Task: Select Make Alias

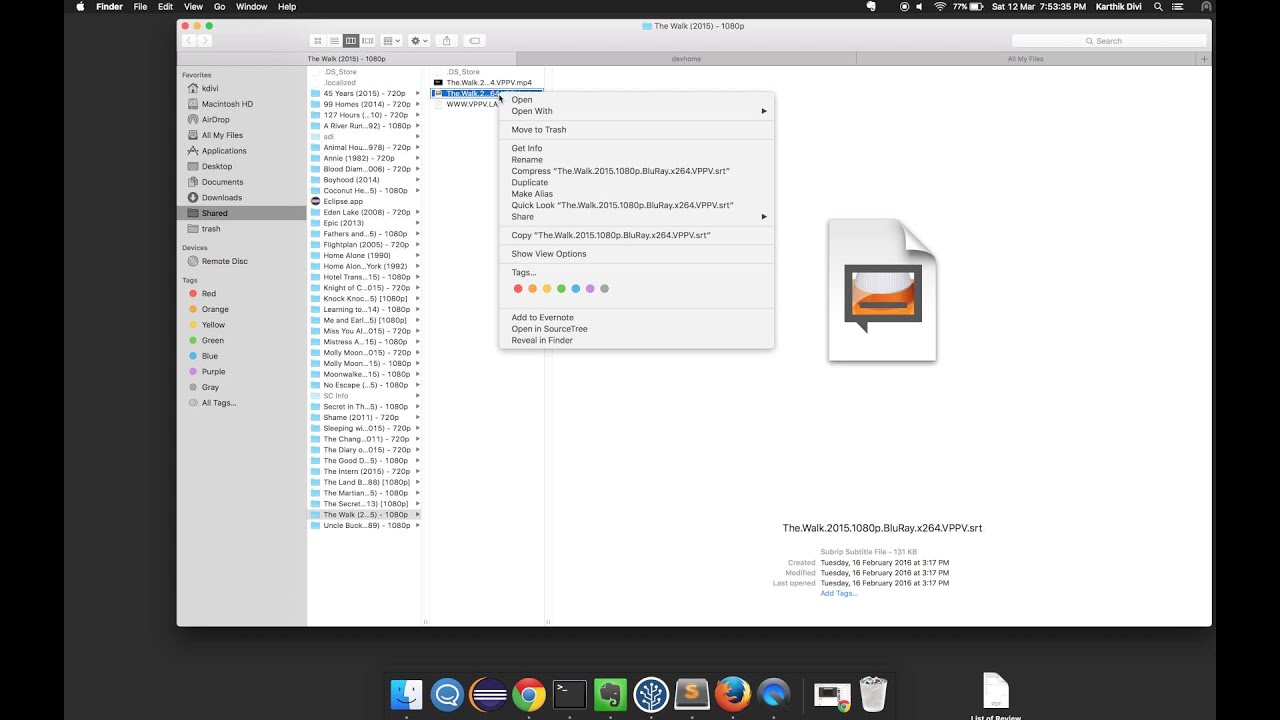Action: click(636, 194)
